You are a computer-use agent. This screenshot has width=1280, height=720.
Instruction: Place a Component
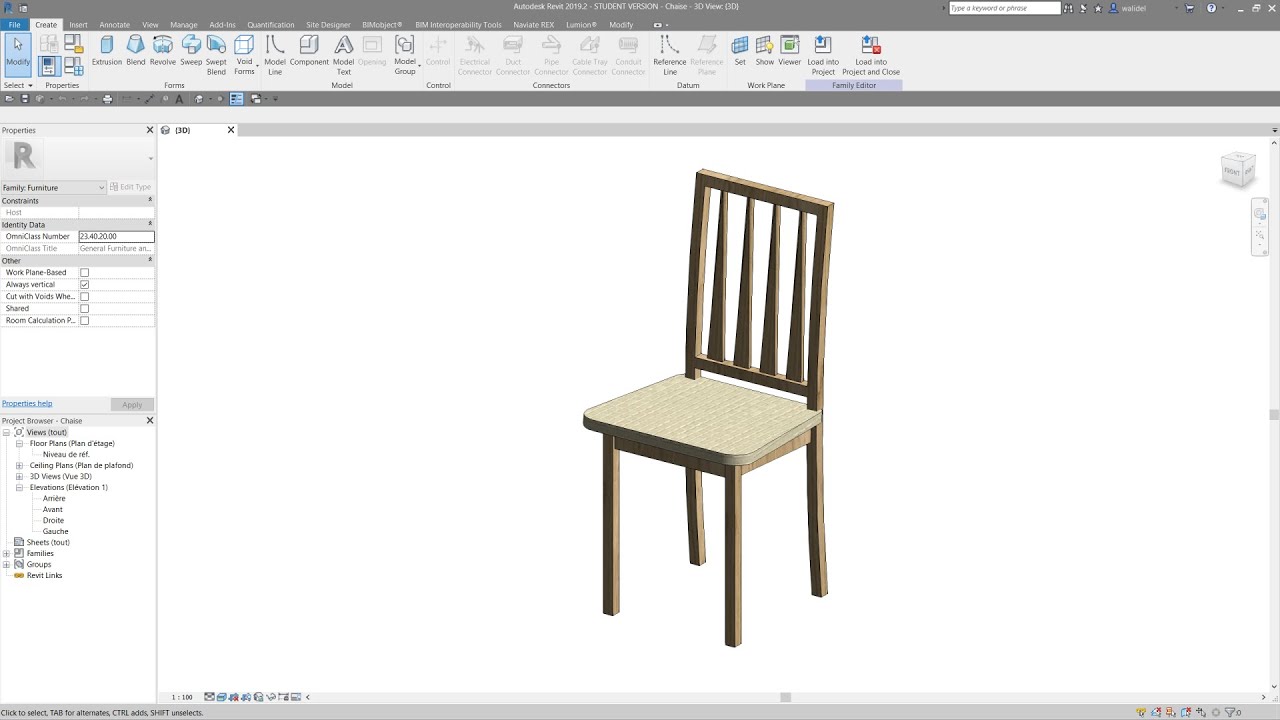click(x=309, y=51)
